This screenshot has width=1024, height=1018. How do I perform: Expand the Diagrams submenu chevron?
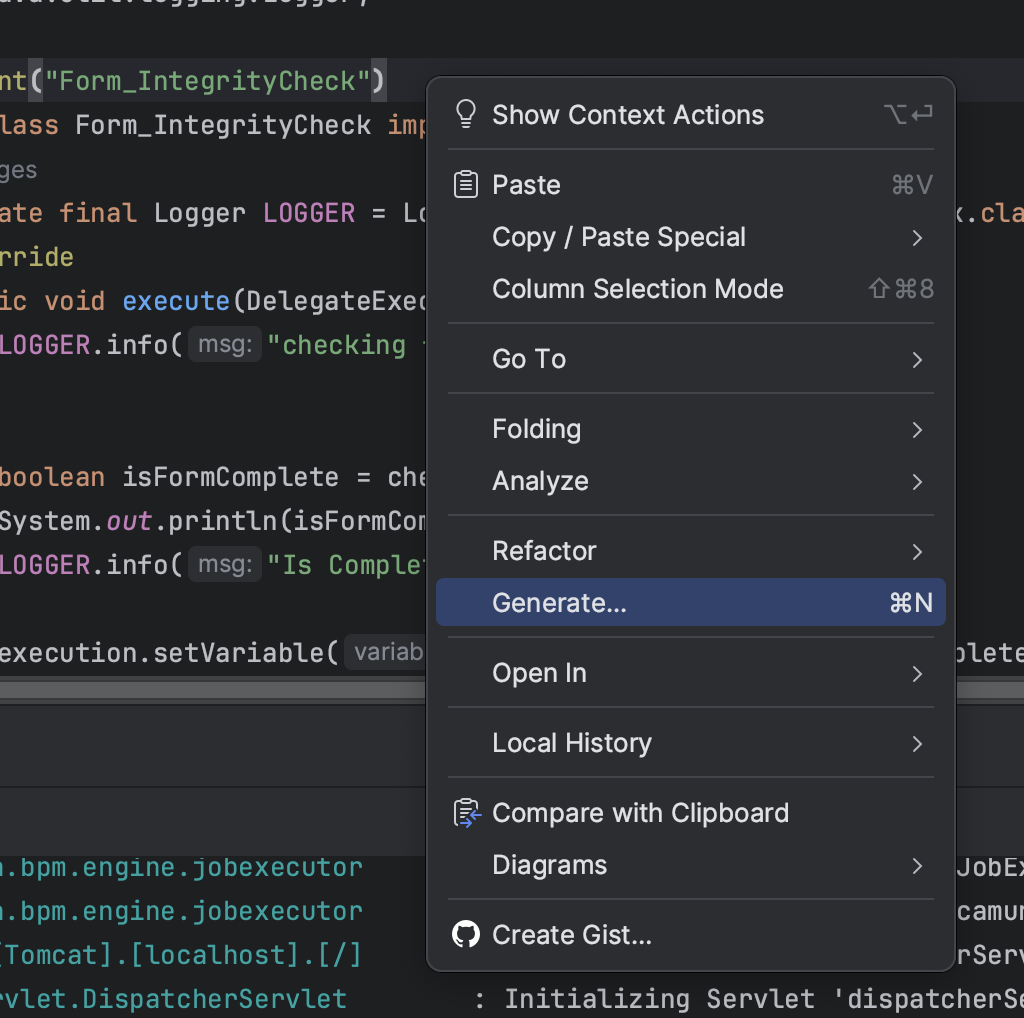click(917, 866)
